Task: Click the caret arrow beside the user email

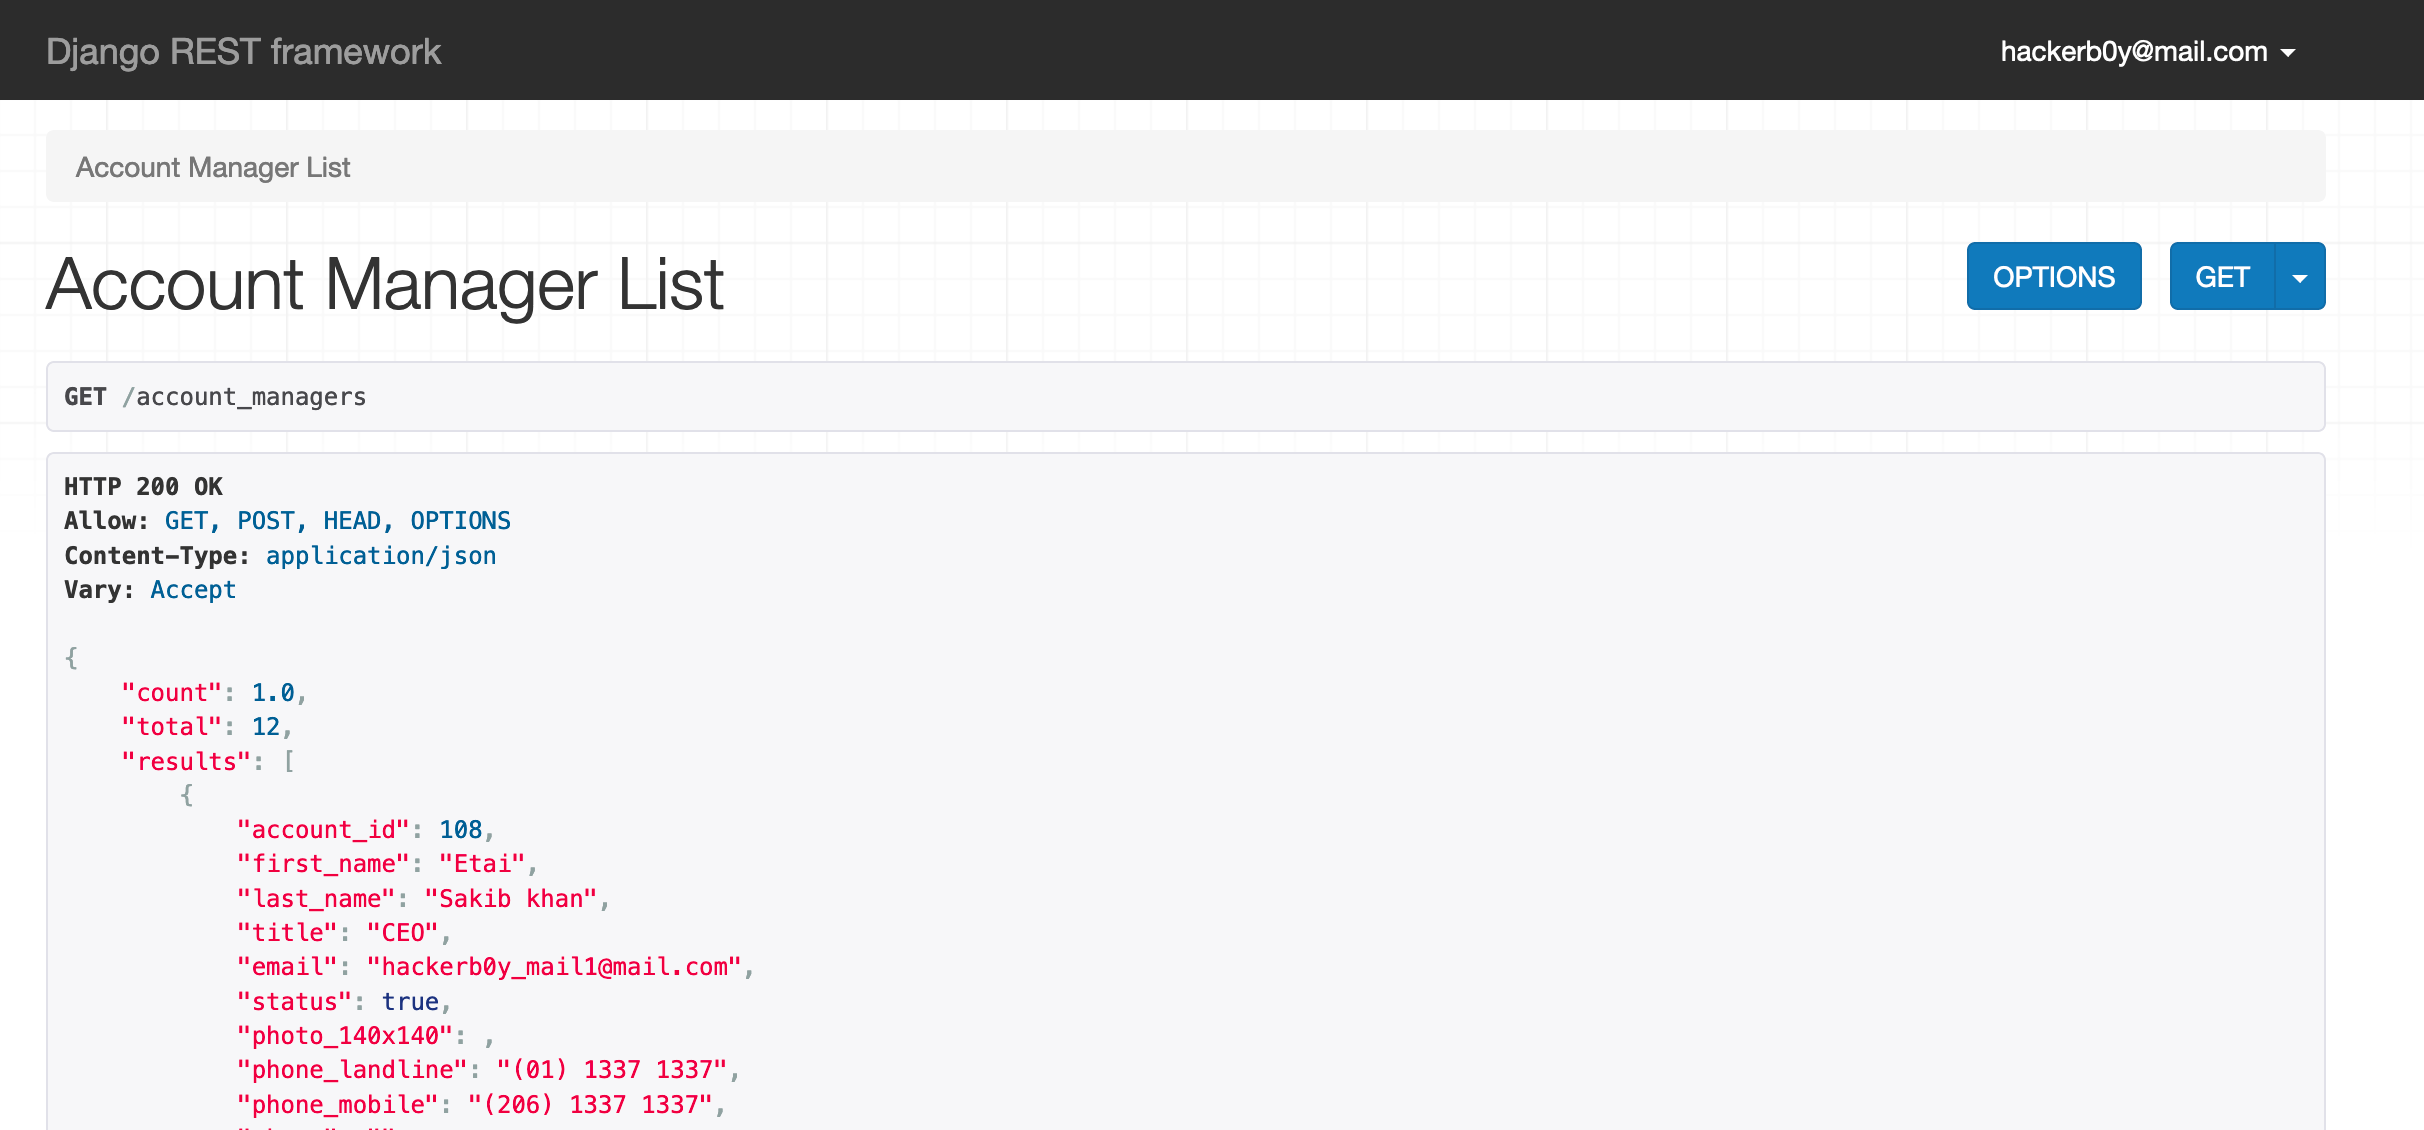Action: [2287, 53]
